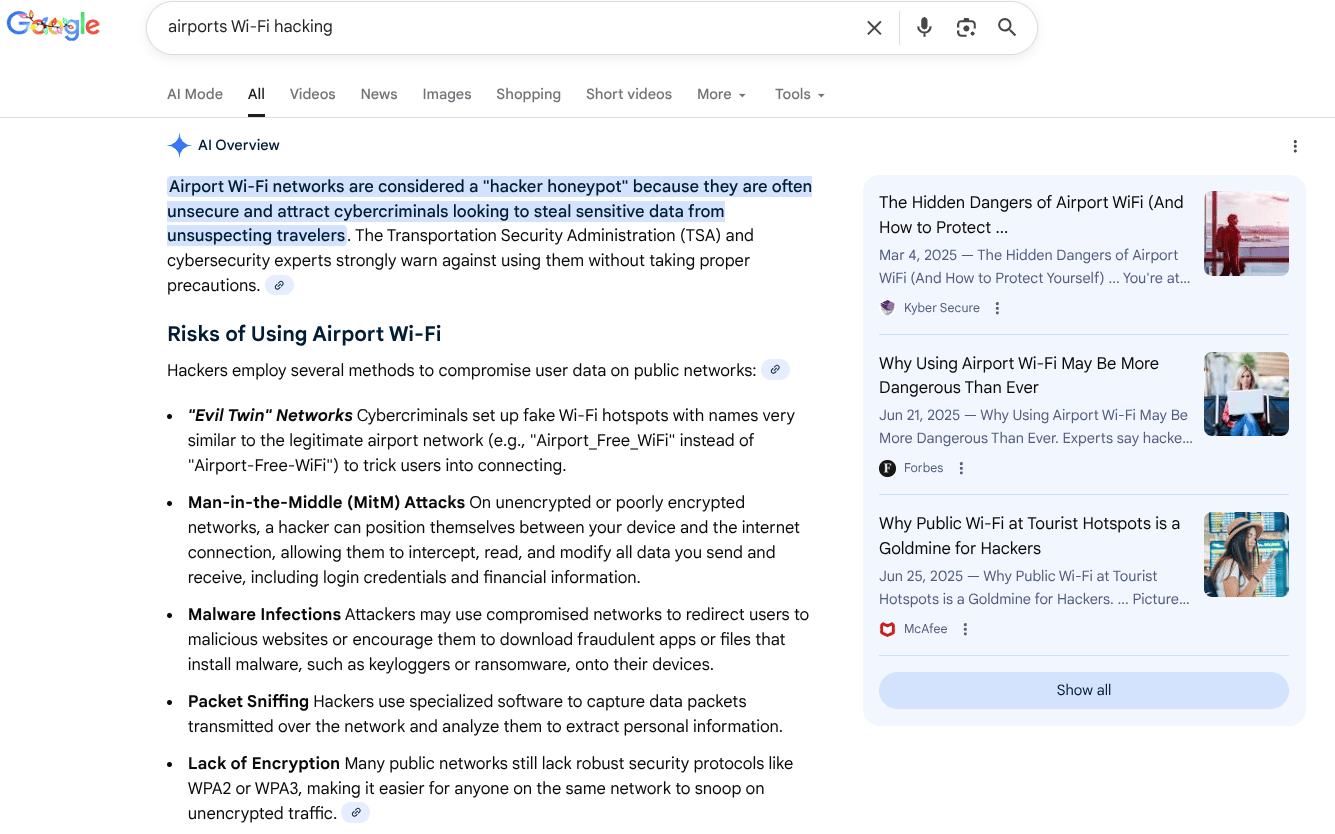Start voice search with the microphone icon
1335x834 pixels.
coord(924,28)
